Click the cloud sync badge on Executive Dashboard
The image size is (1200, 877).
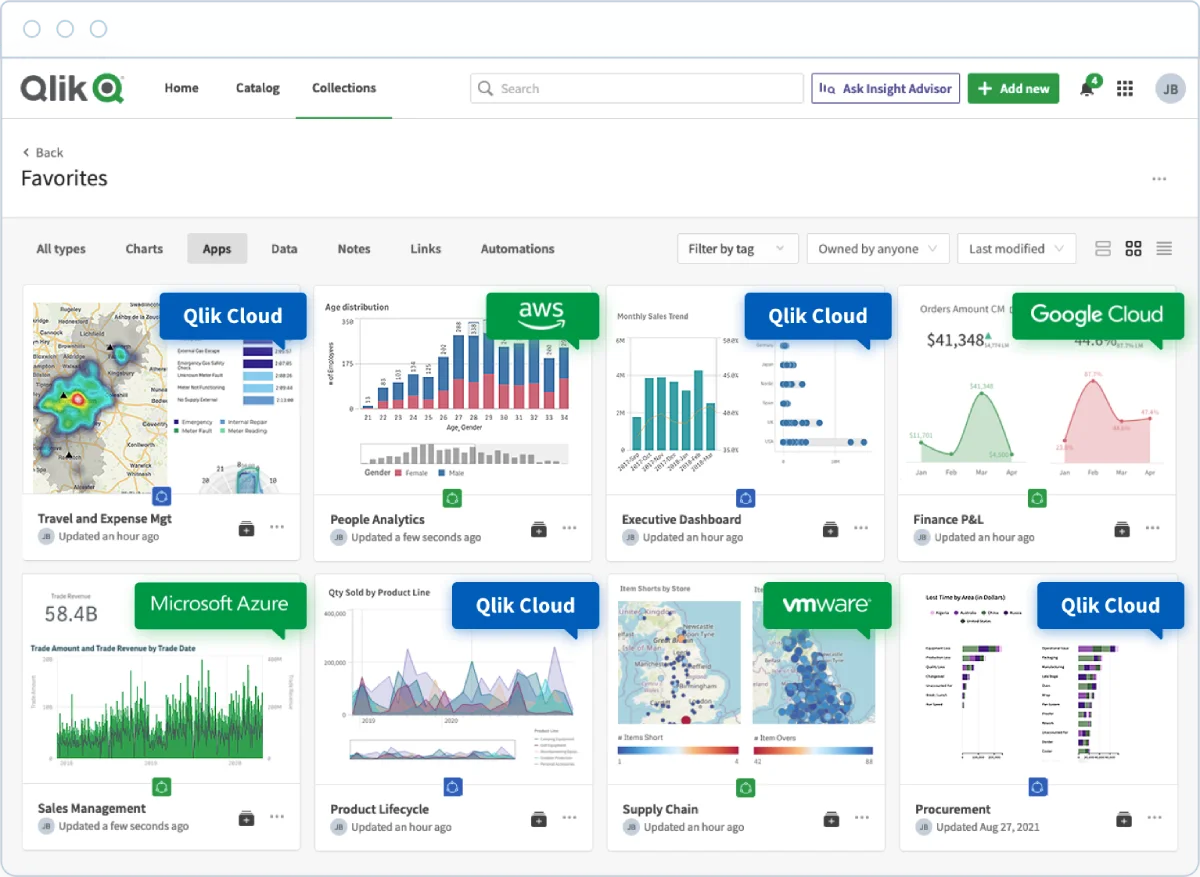coord(746,497)
